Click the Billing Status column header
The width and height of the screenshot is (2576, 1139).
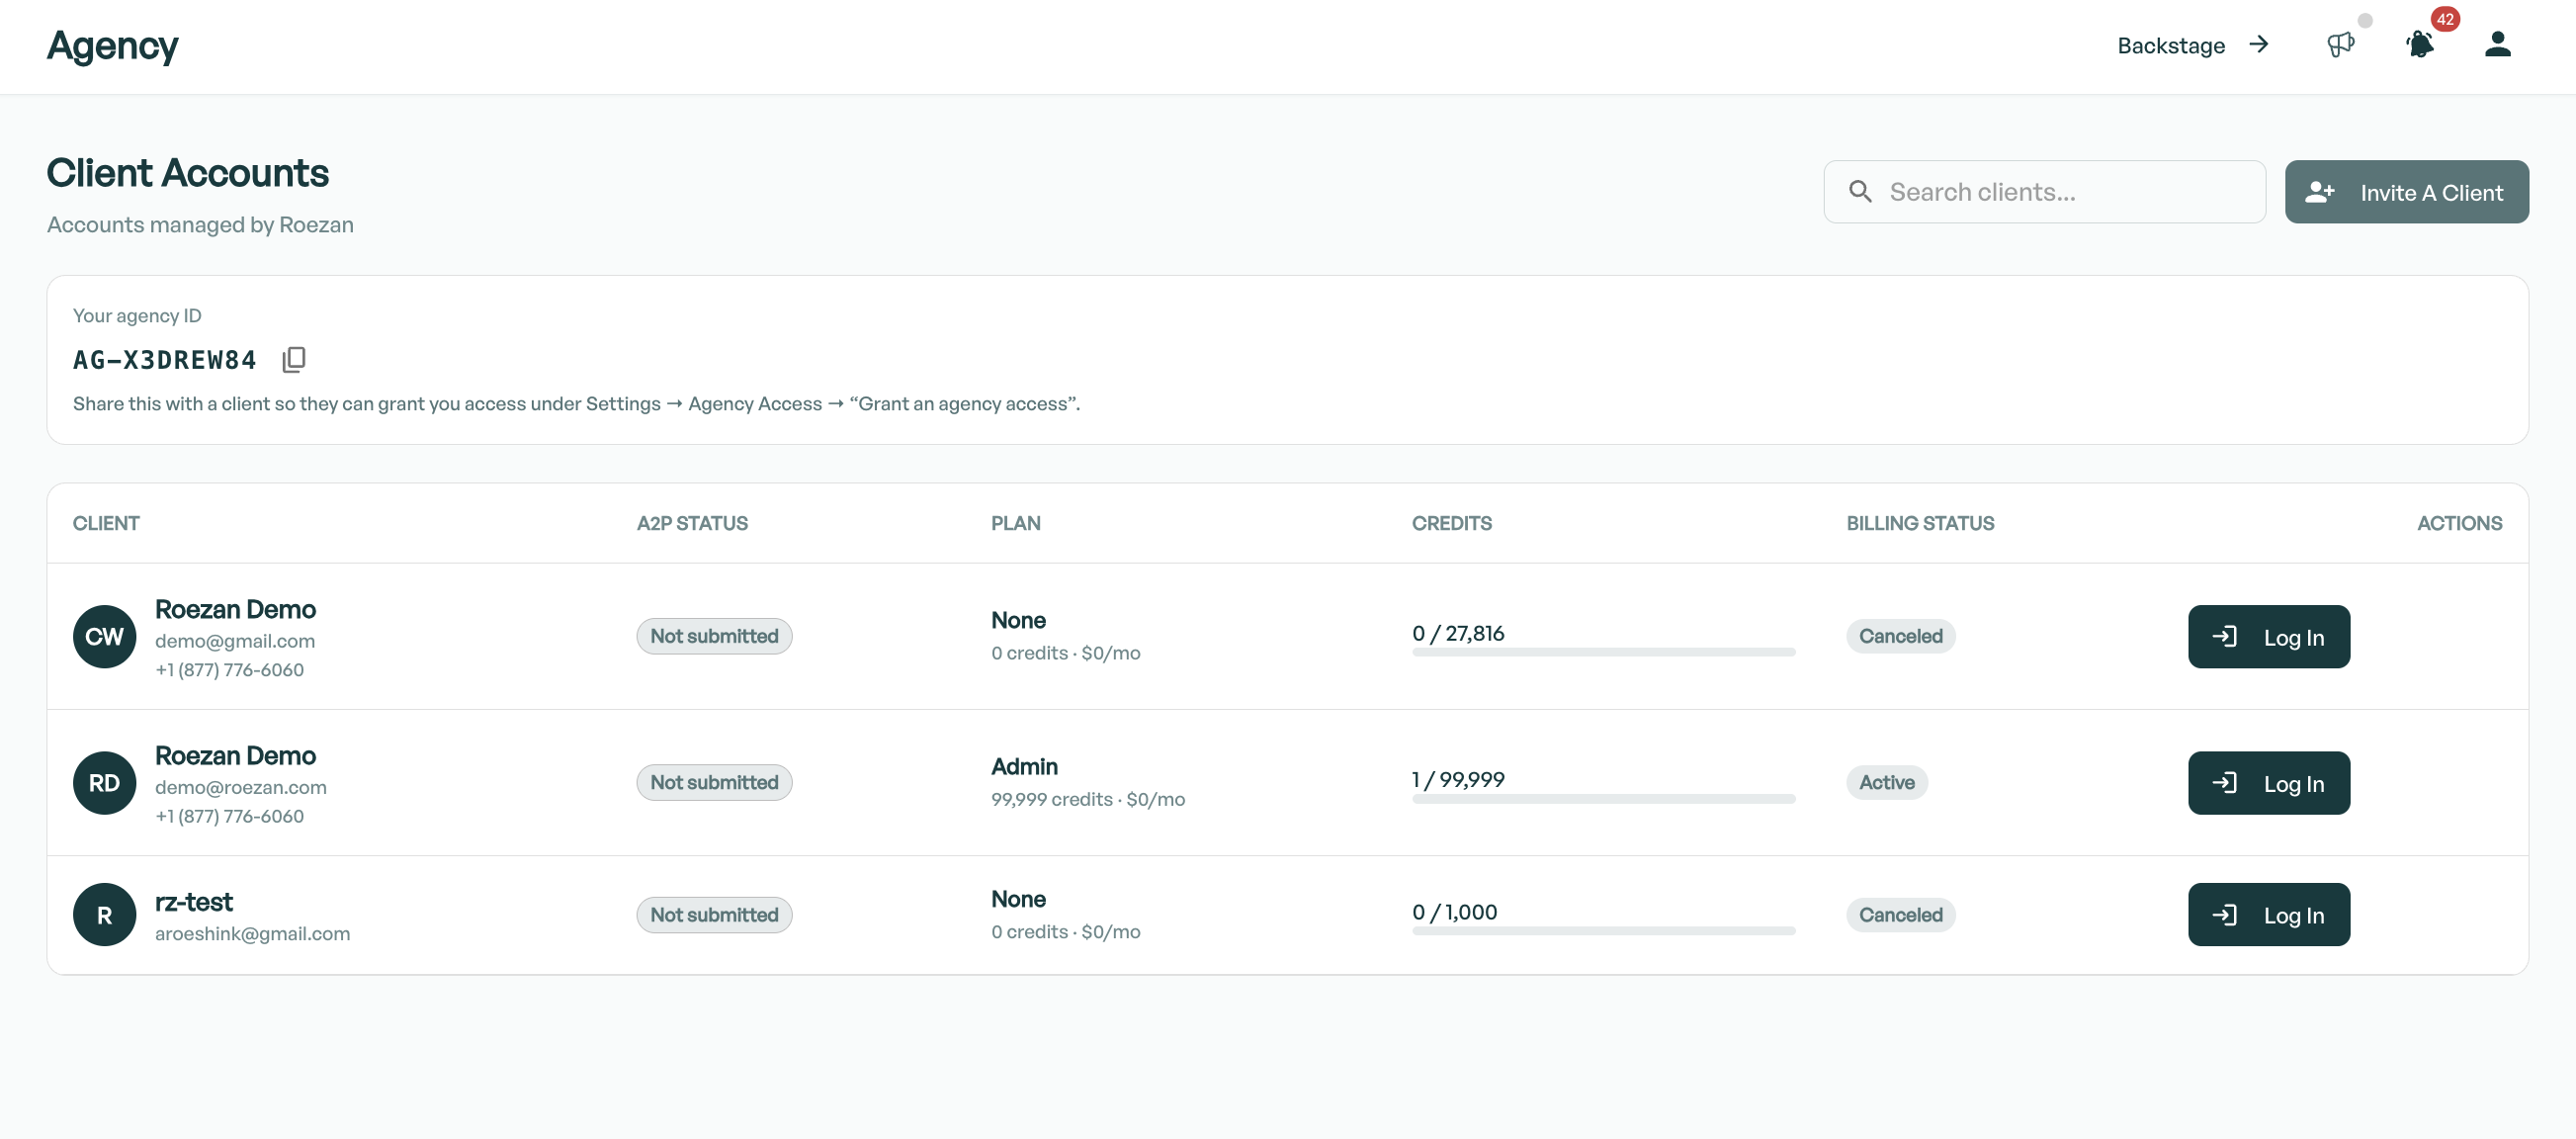(x=1919, y=523)
